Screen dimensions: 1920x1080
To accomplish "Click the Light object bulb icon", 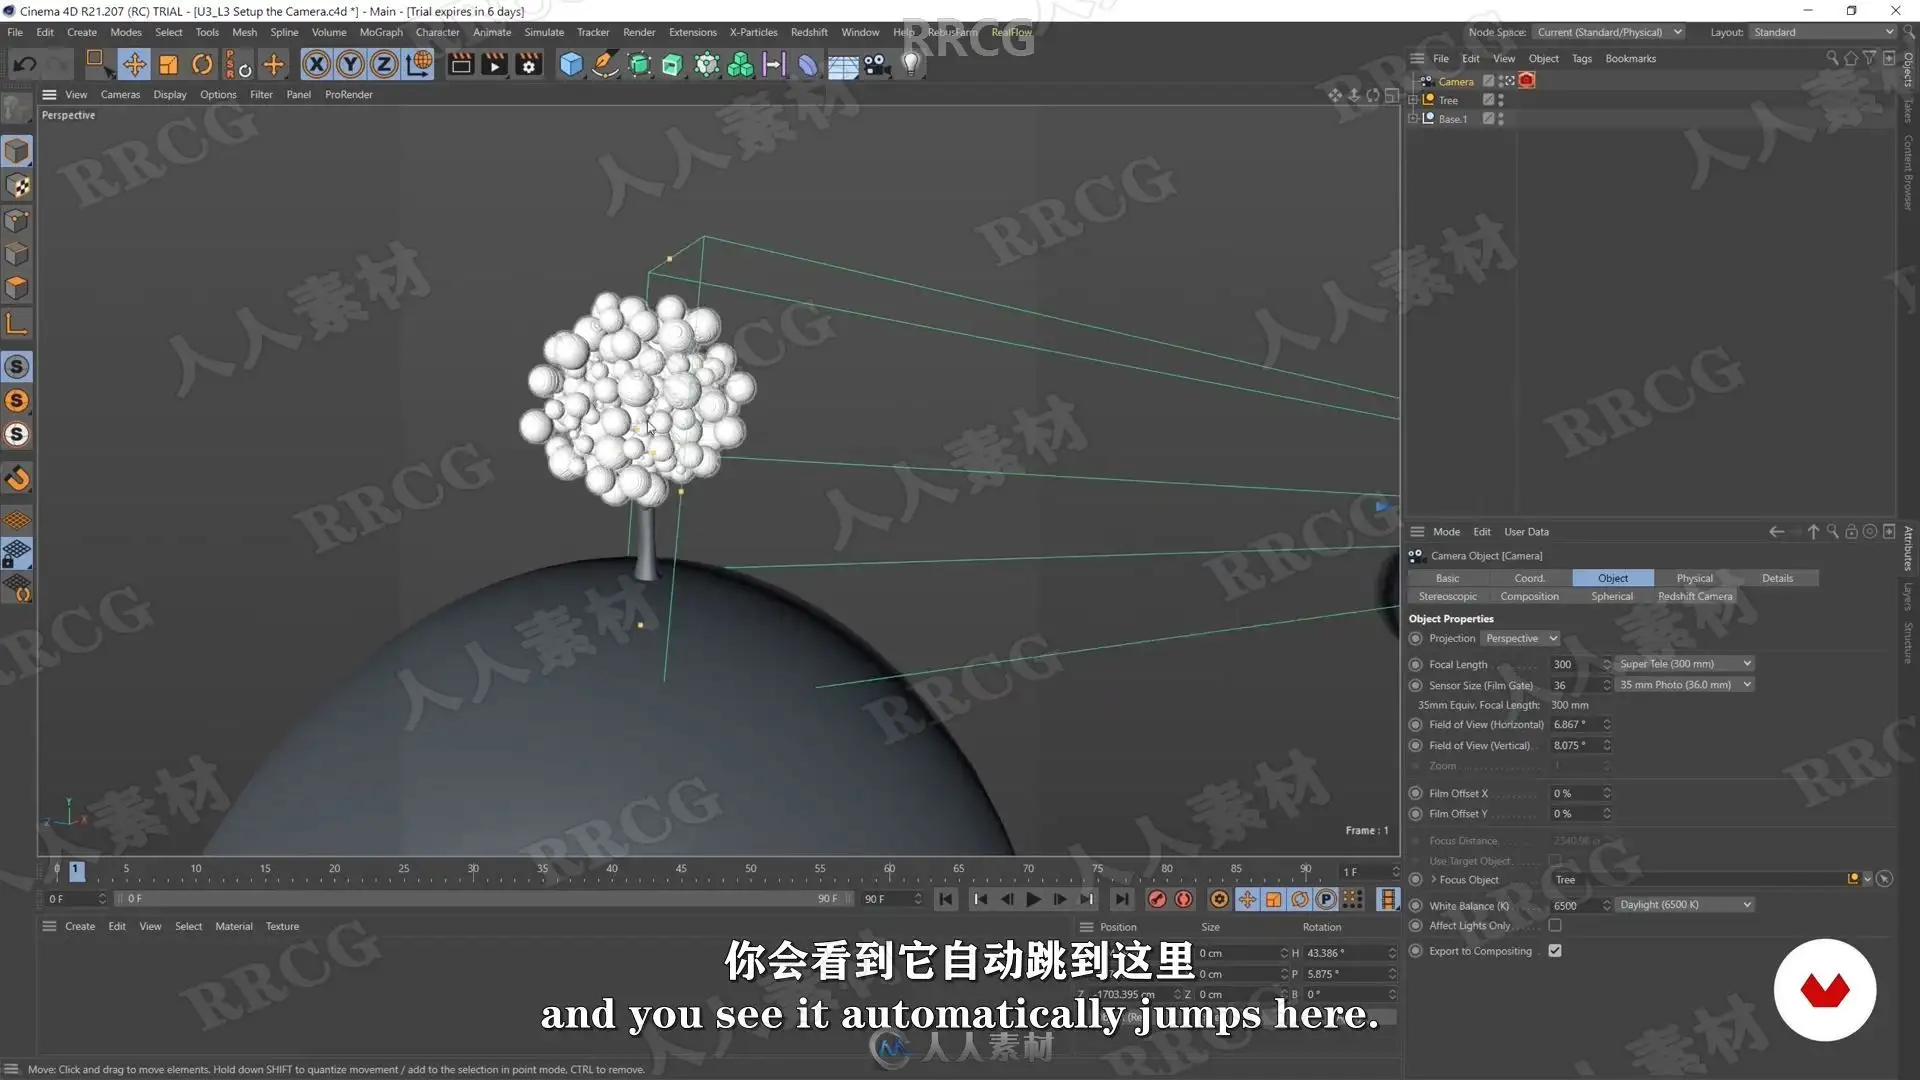I will click(911, 65).
